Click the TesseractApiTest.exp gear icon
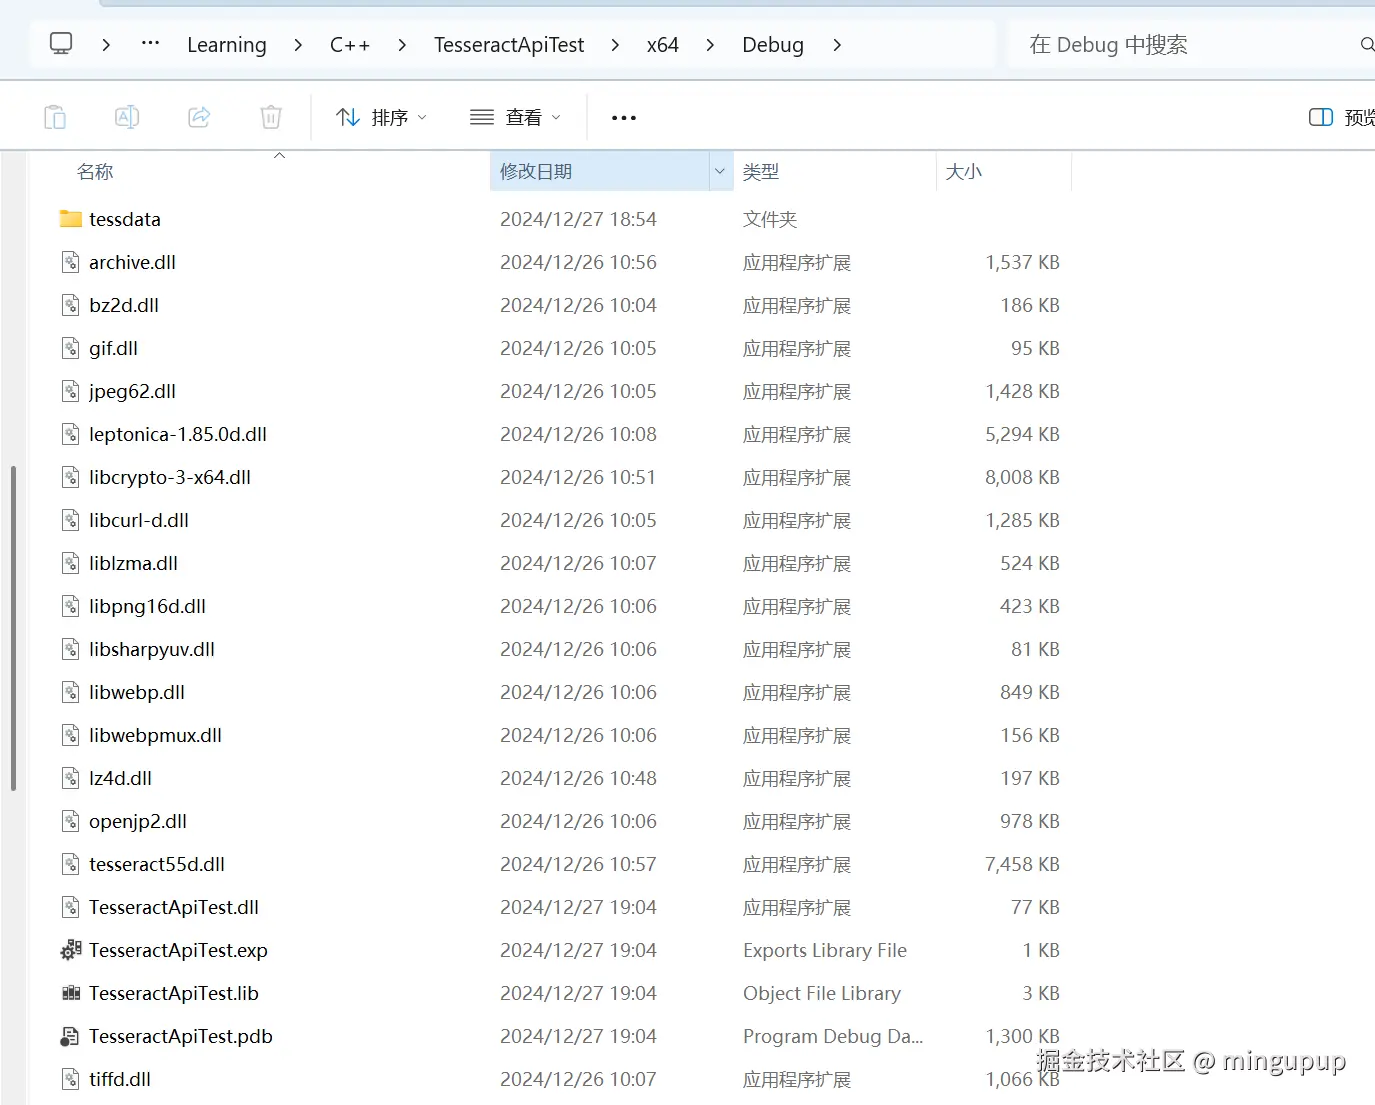The height and width of the screenshot is (1105, 1375). pos(70,950)
